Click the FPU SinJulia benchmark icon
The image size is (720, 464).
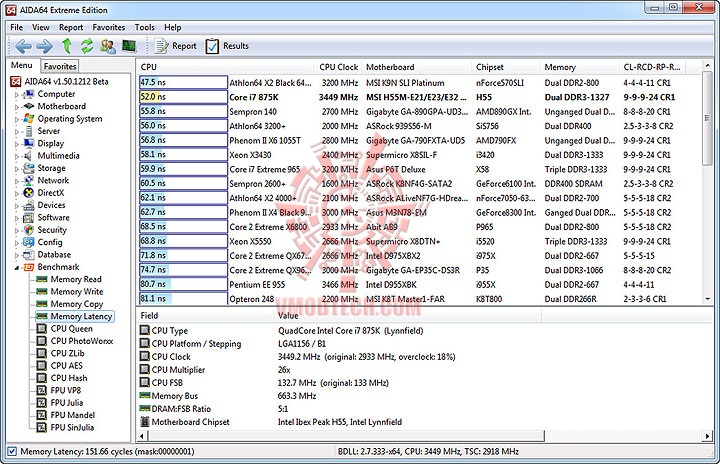(x=42, y=428)
